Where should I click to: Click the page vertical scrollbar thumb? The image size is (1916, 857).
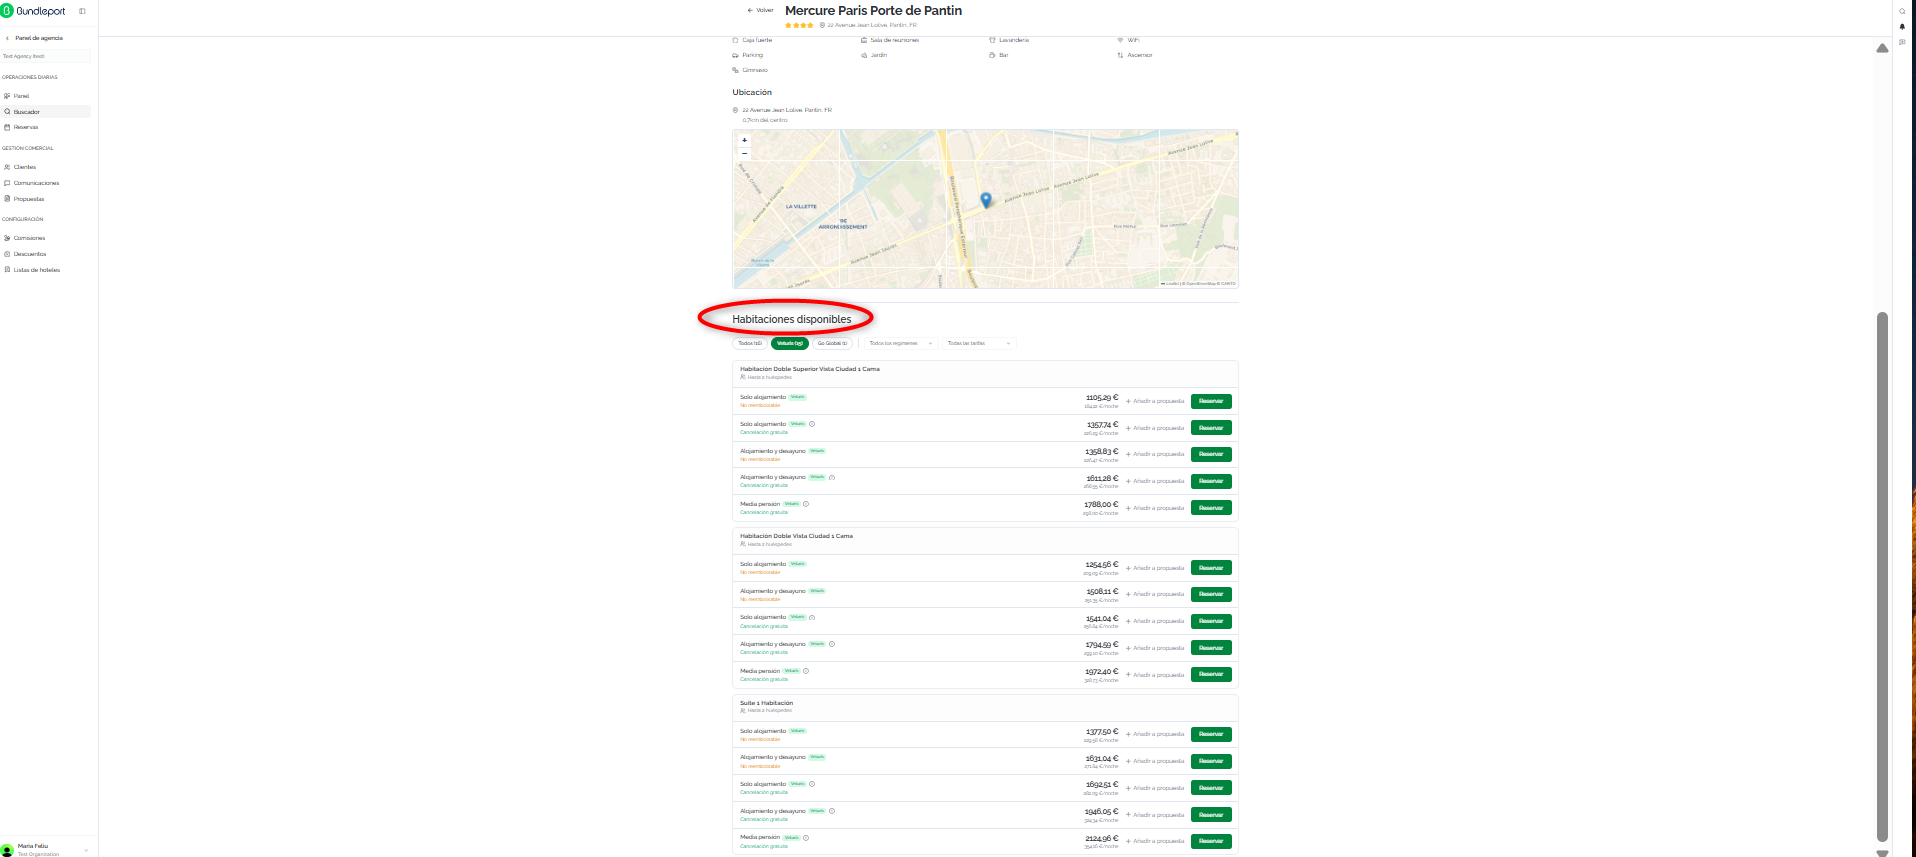tap(1882, 577)
